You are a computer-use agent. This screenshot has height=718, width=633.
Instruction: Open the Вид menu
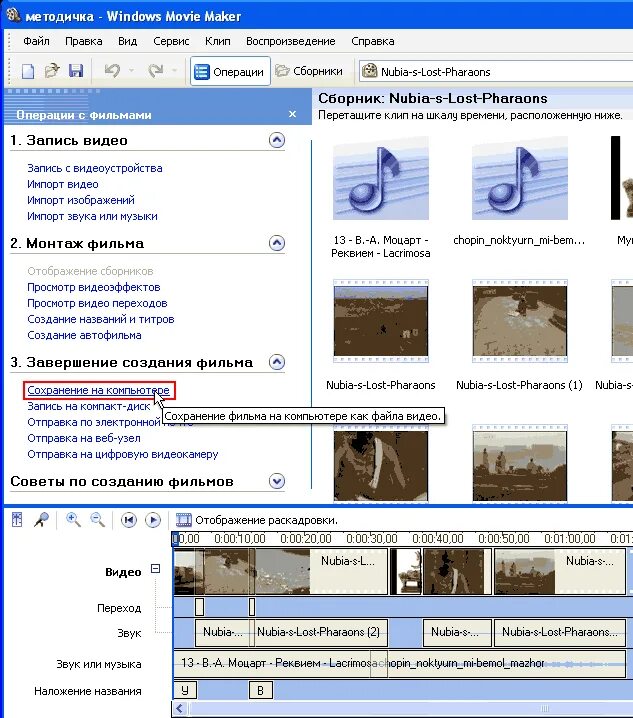(127, 41)
